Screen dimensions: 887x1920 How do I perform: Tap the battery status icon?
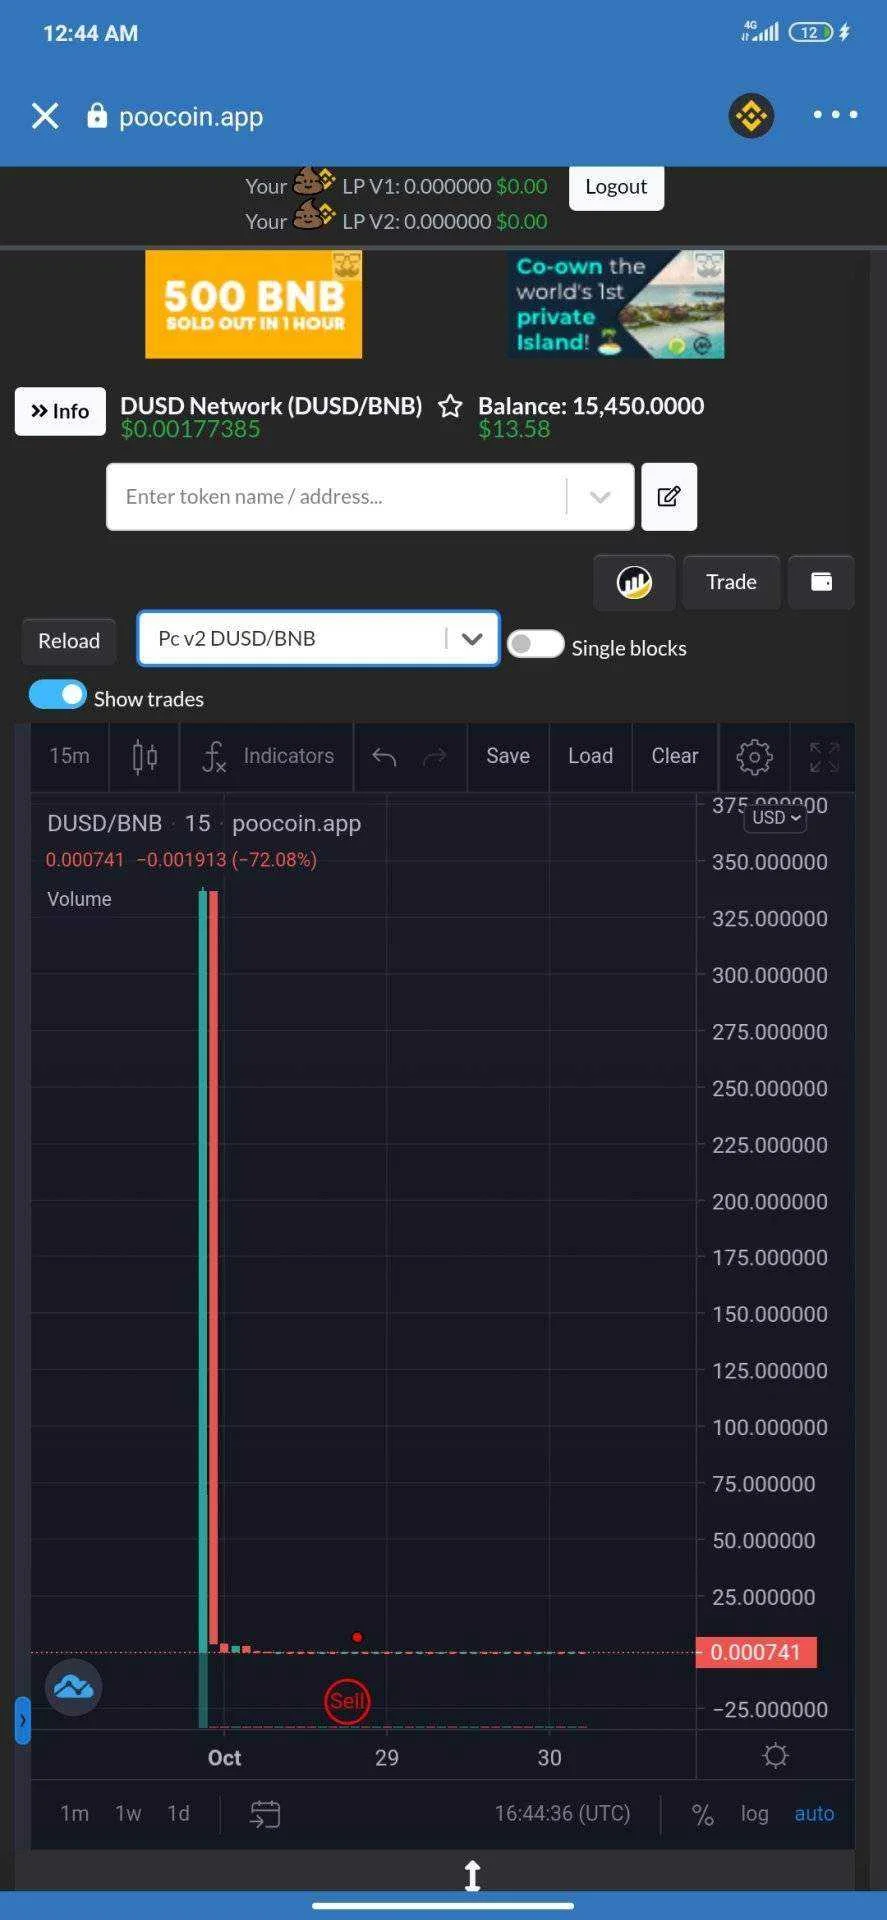click(x=810, y=32)
